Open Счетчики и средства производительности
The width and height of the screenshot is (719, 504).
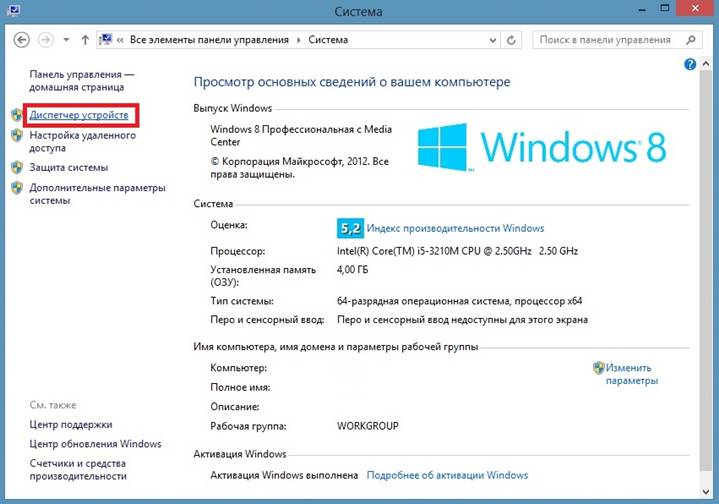(x=78, y=470)
